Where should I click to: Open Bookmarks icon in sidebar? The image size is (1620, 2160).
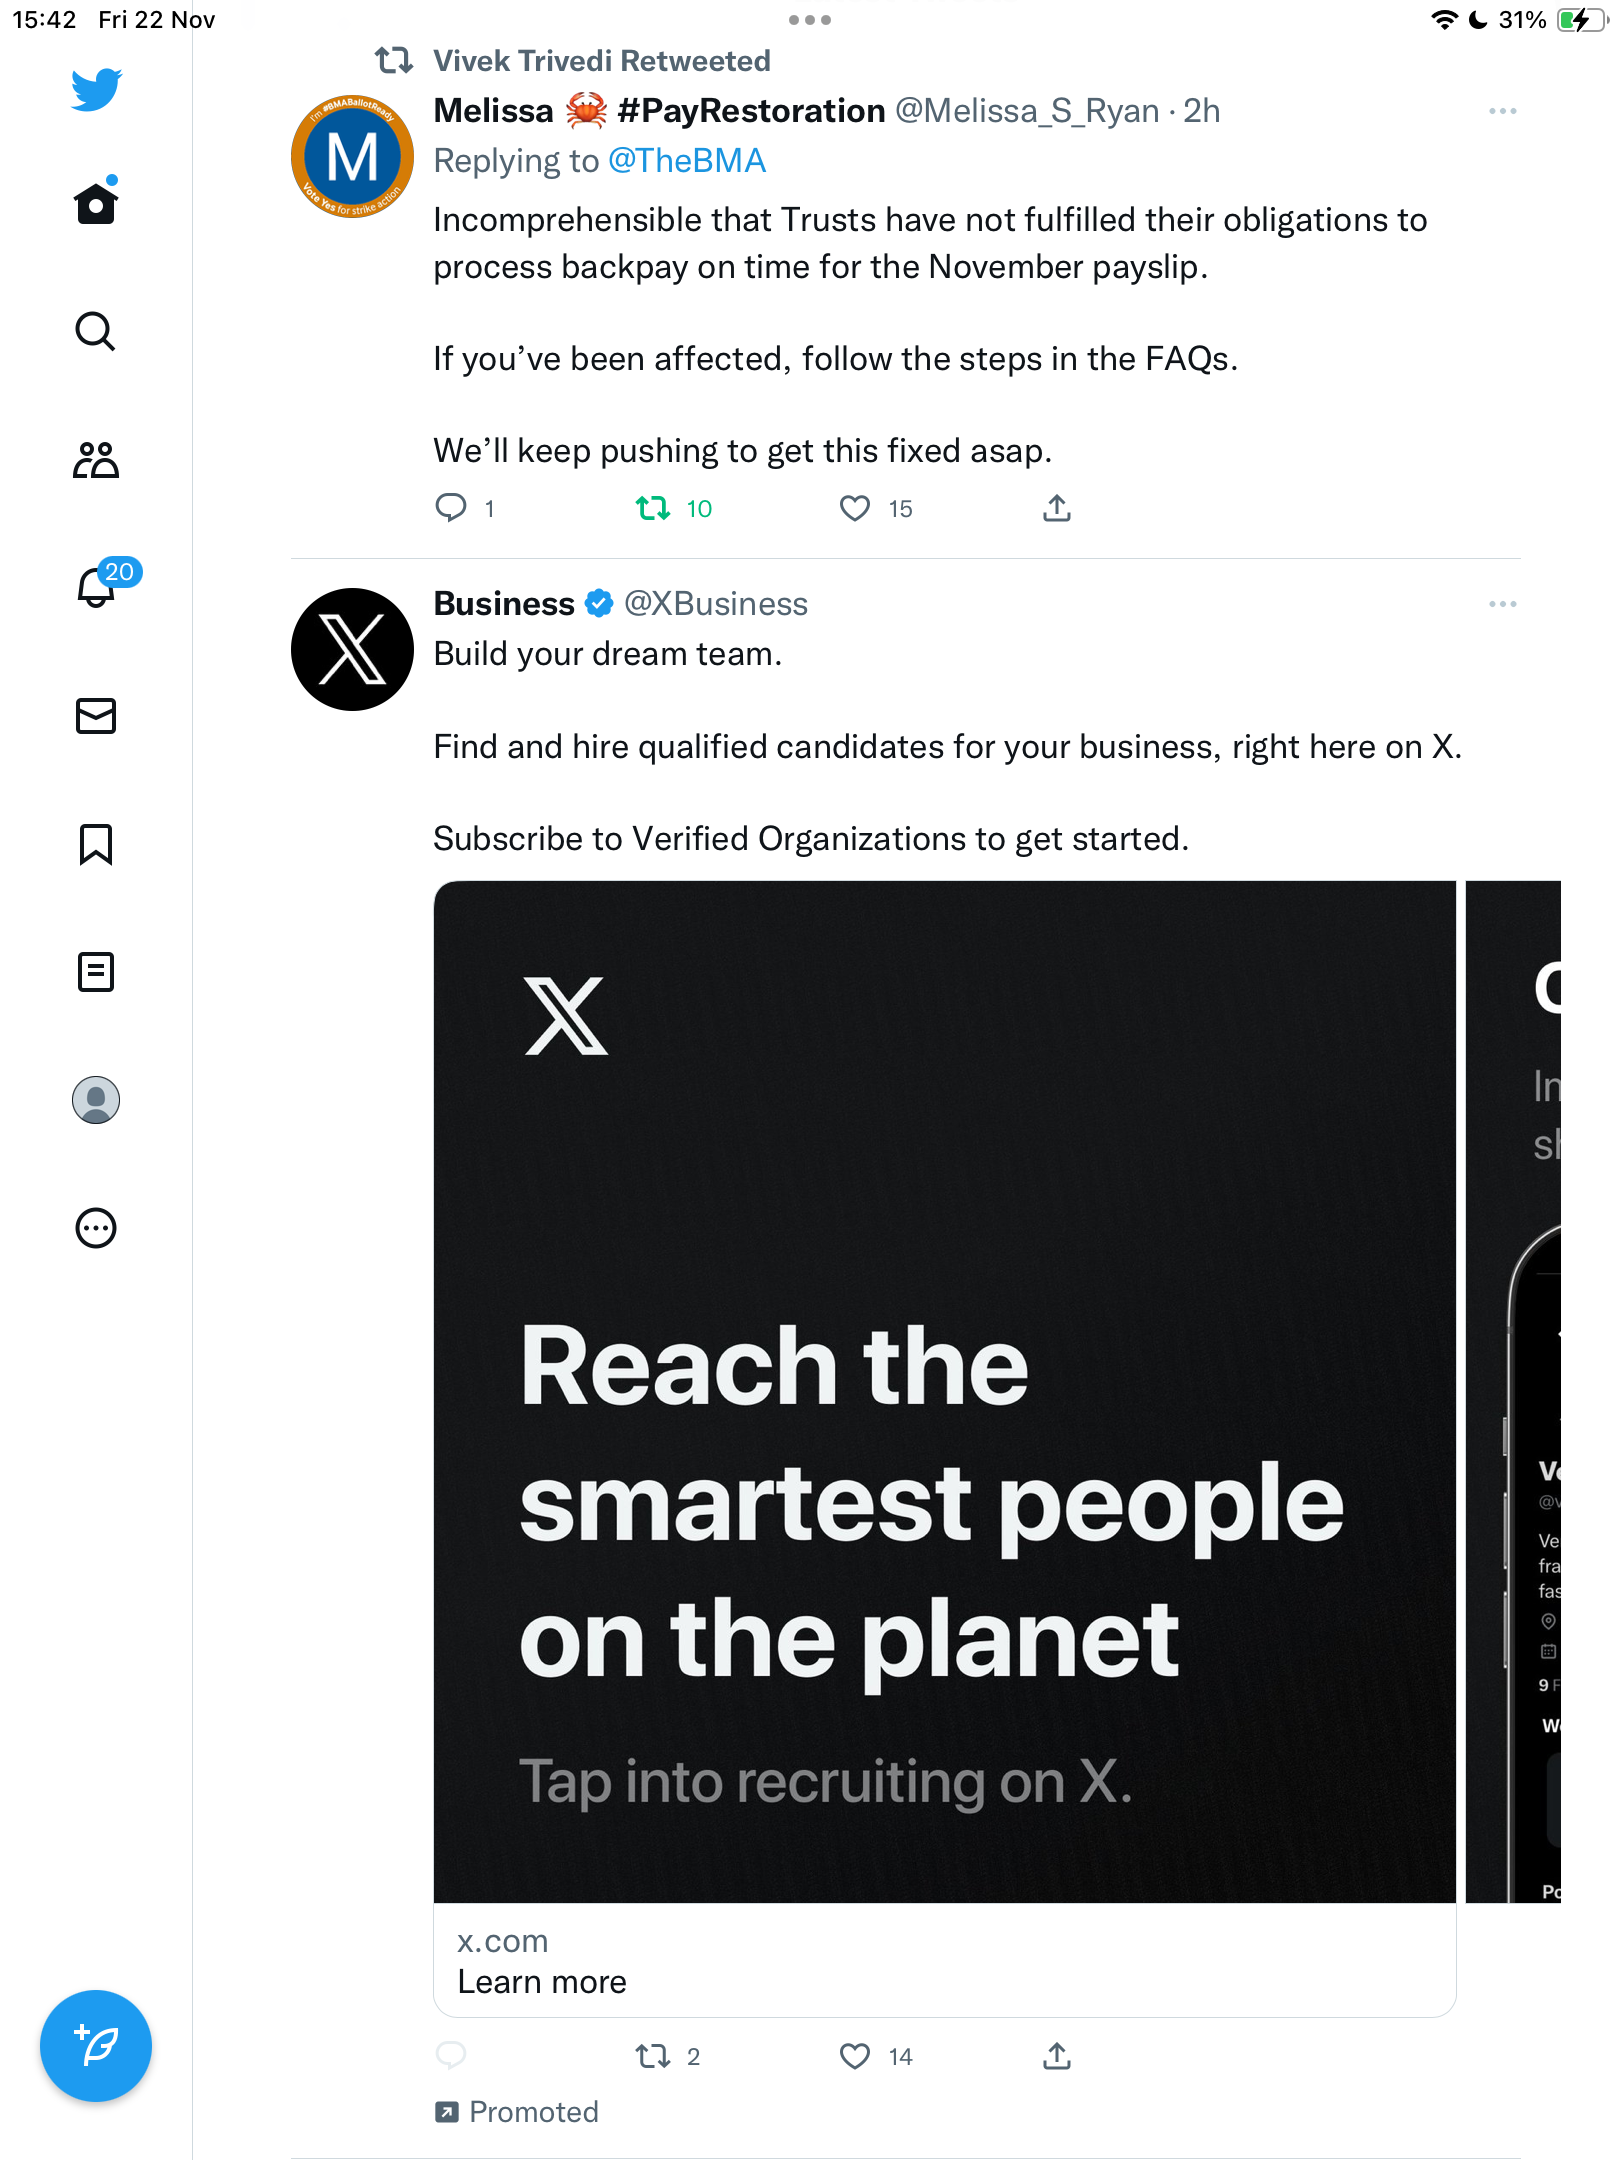point(96,844)
